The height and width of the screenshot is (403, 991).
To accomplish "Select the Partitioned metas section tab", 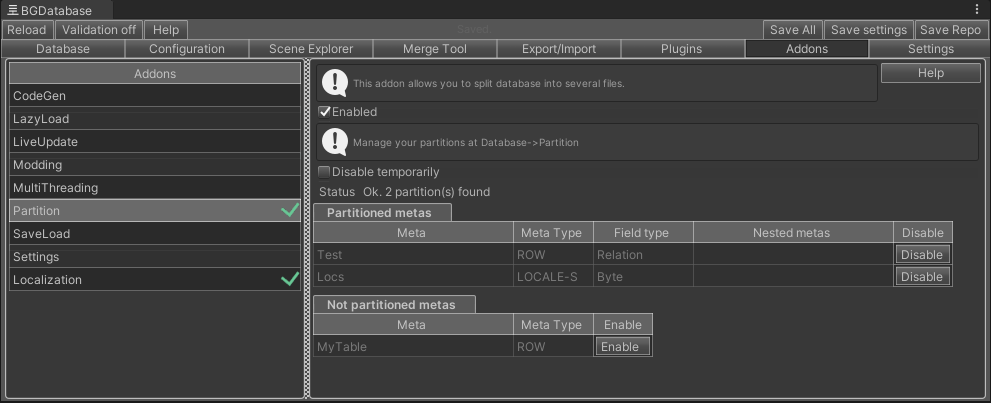I will (x=380, y=213).
